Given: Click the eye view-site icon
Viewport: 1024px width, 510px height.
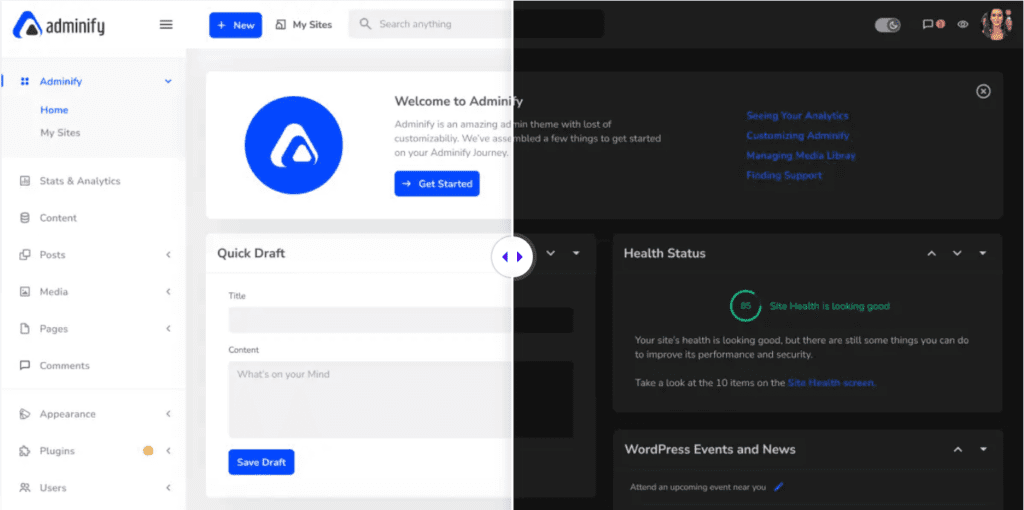Looking at the screenshot, I should (963, 24).
